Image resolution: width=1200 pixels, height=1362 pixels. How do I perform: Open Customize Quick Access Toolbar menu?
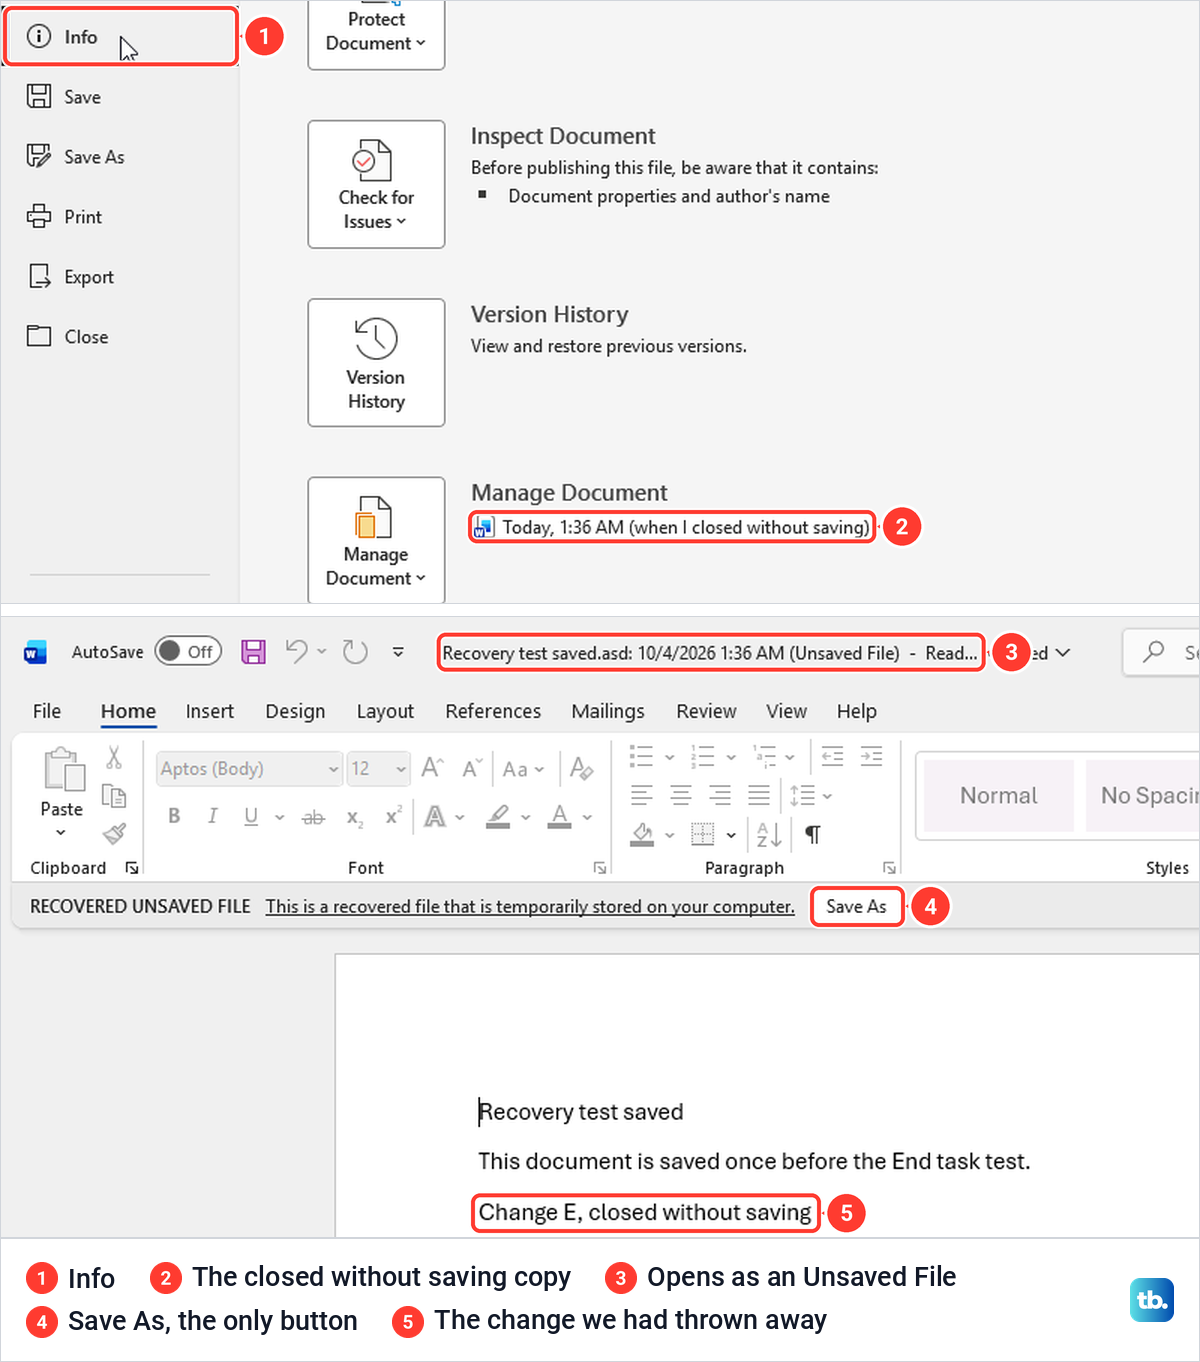[x=398, y=652]
